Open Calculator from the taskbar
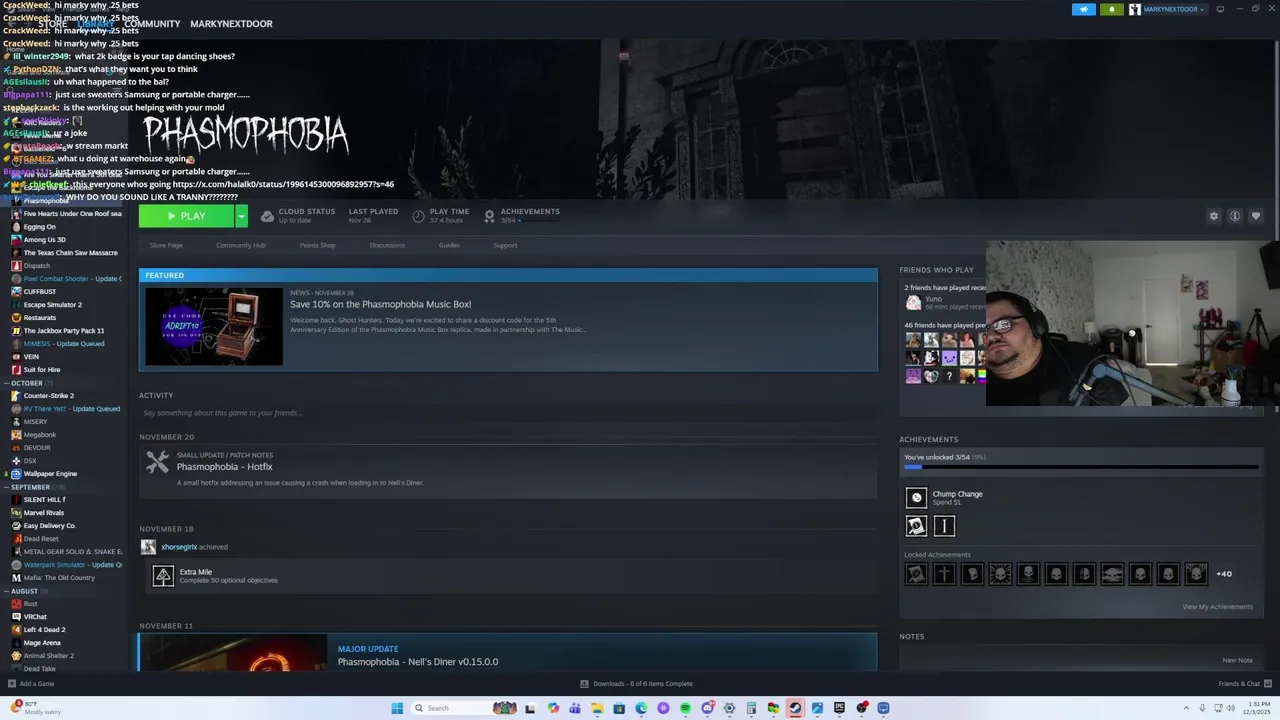 [x=751, y=708]
